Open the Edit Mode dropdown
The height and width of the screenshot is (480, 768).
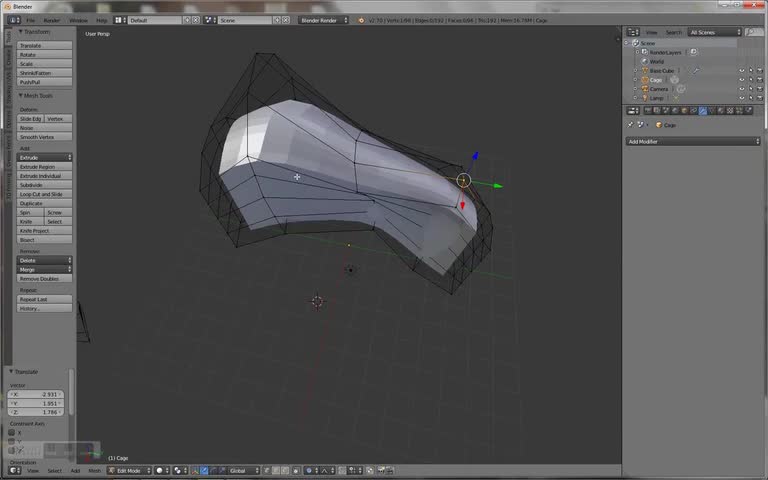[129, 470]
